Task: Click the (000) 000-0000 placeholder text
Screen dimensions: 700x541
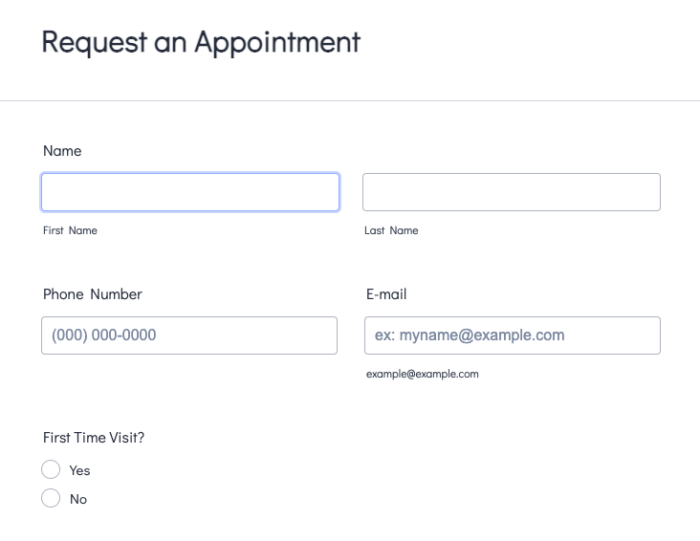Action: pyautogui.click(x=104, y=335)
